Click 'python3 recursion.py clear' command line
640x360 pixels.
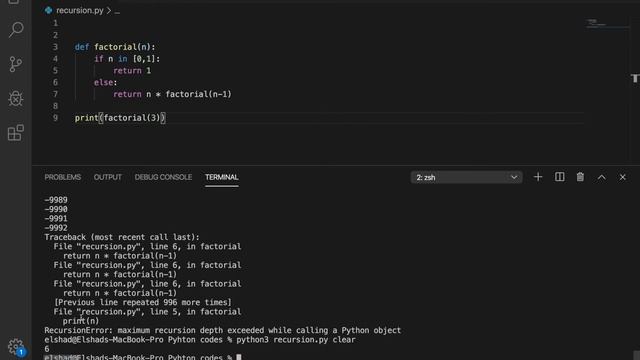[x=296, y=340]
